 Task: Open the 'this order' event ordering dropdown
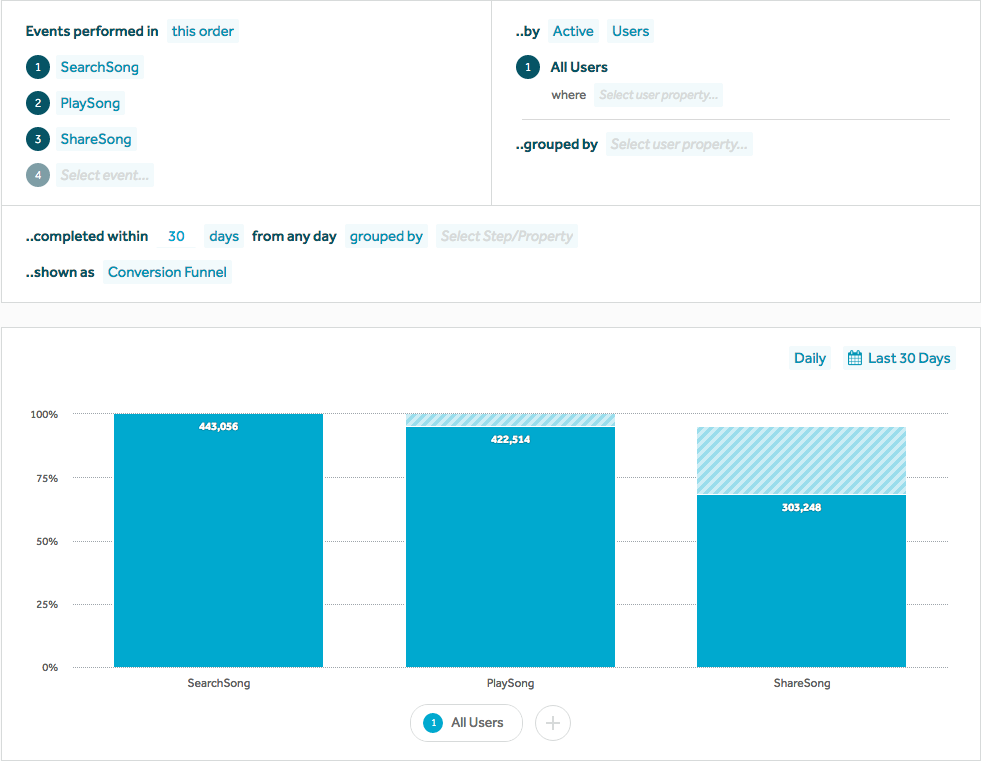(203, 31)
